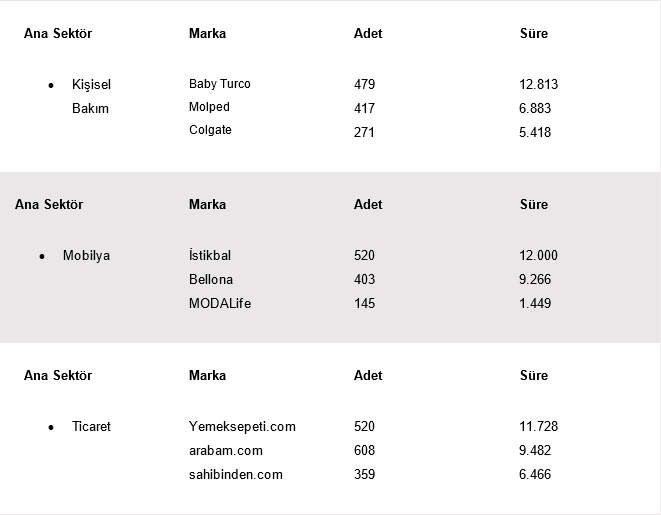This screenshot has height=515, width=661.
Task: Click the Süre value 11.728
Action: pos(538,426)
